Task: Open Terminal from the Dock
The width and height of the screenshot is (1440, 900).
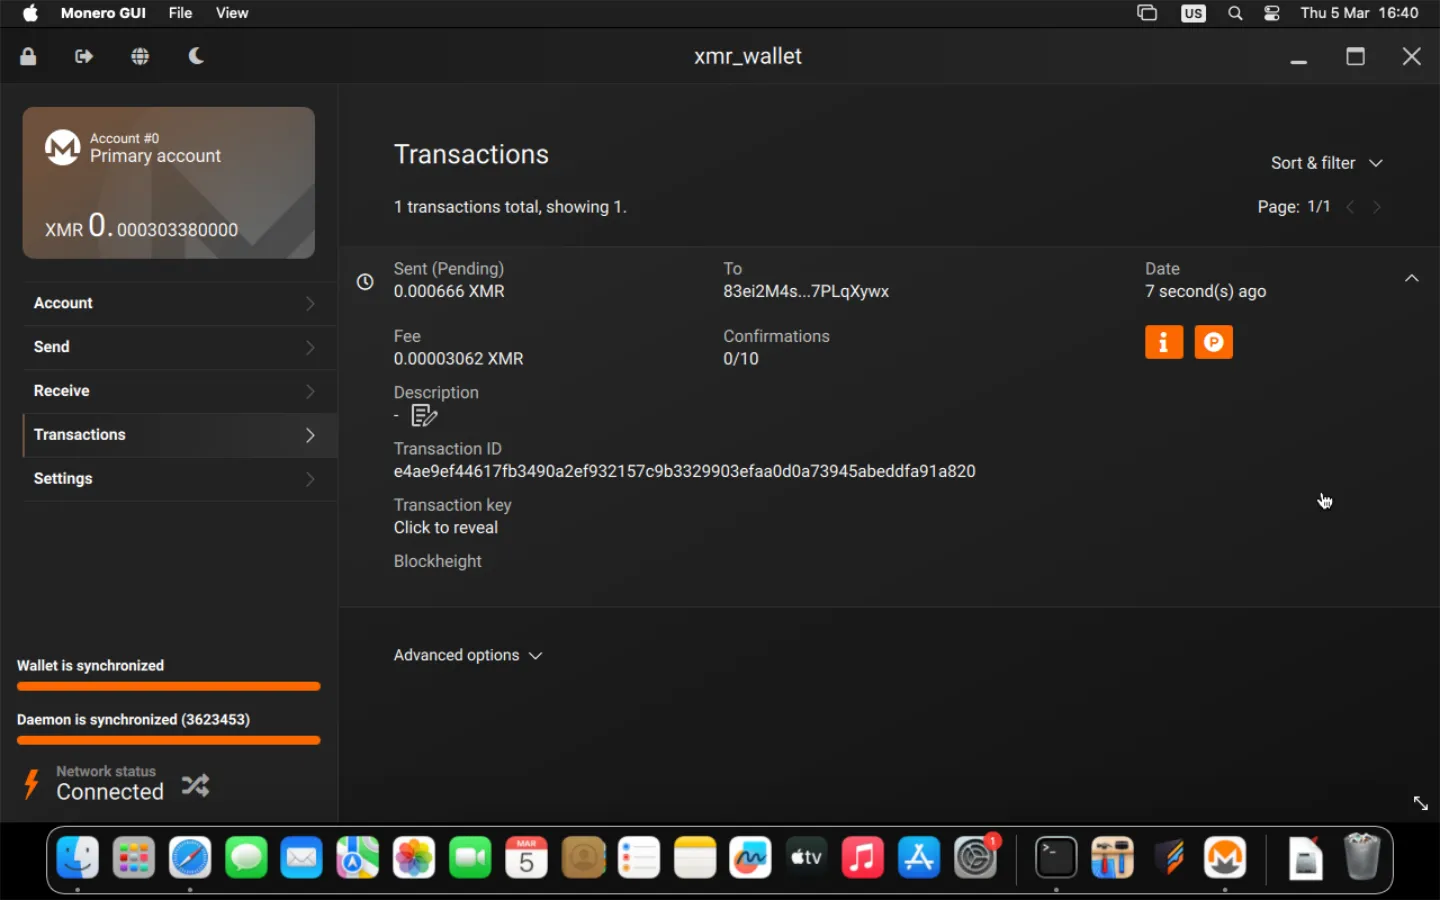Action: [1056, 858]
